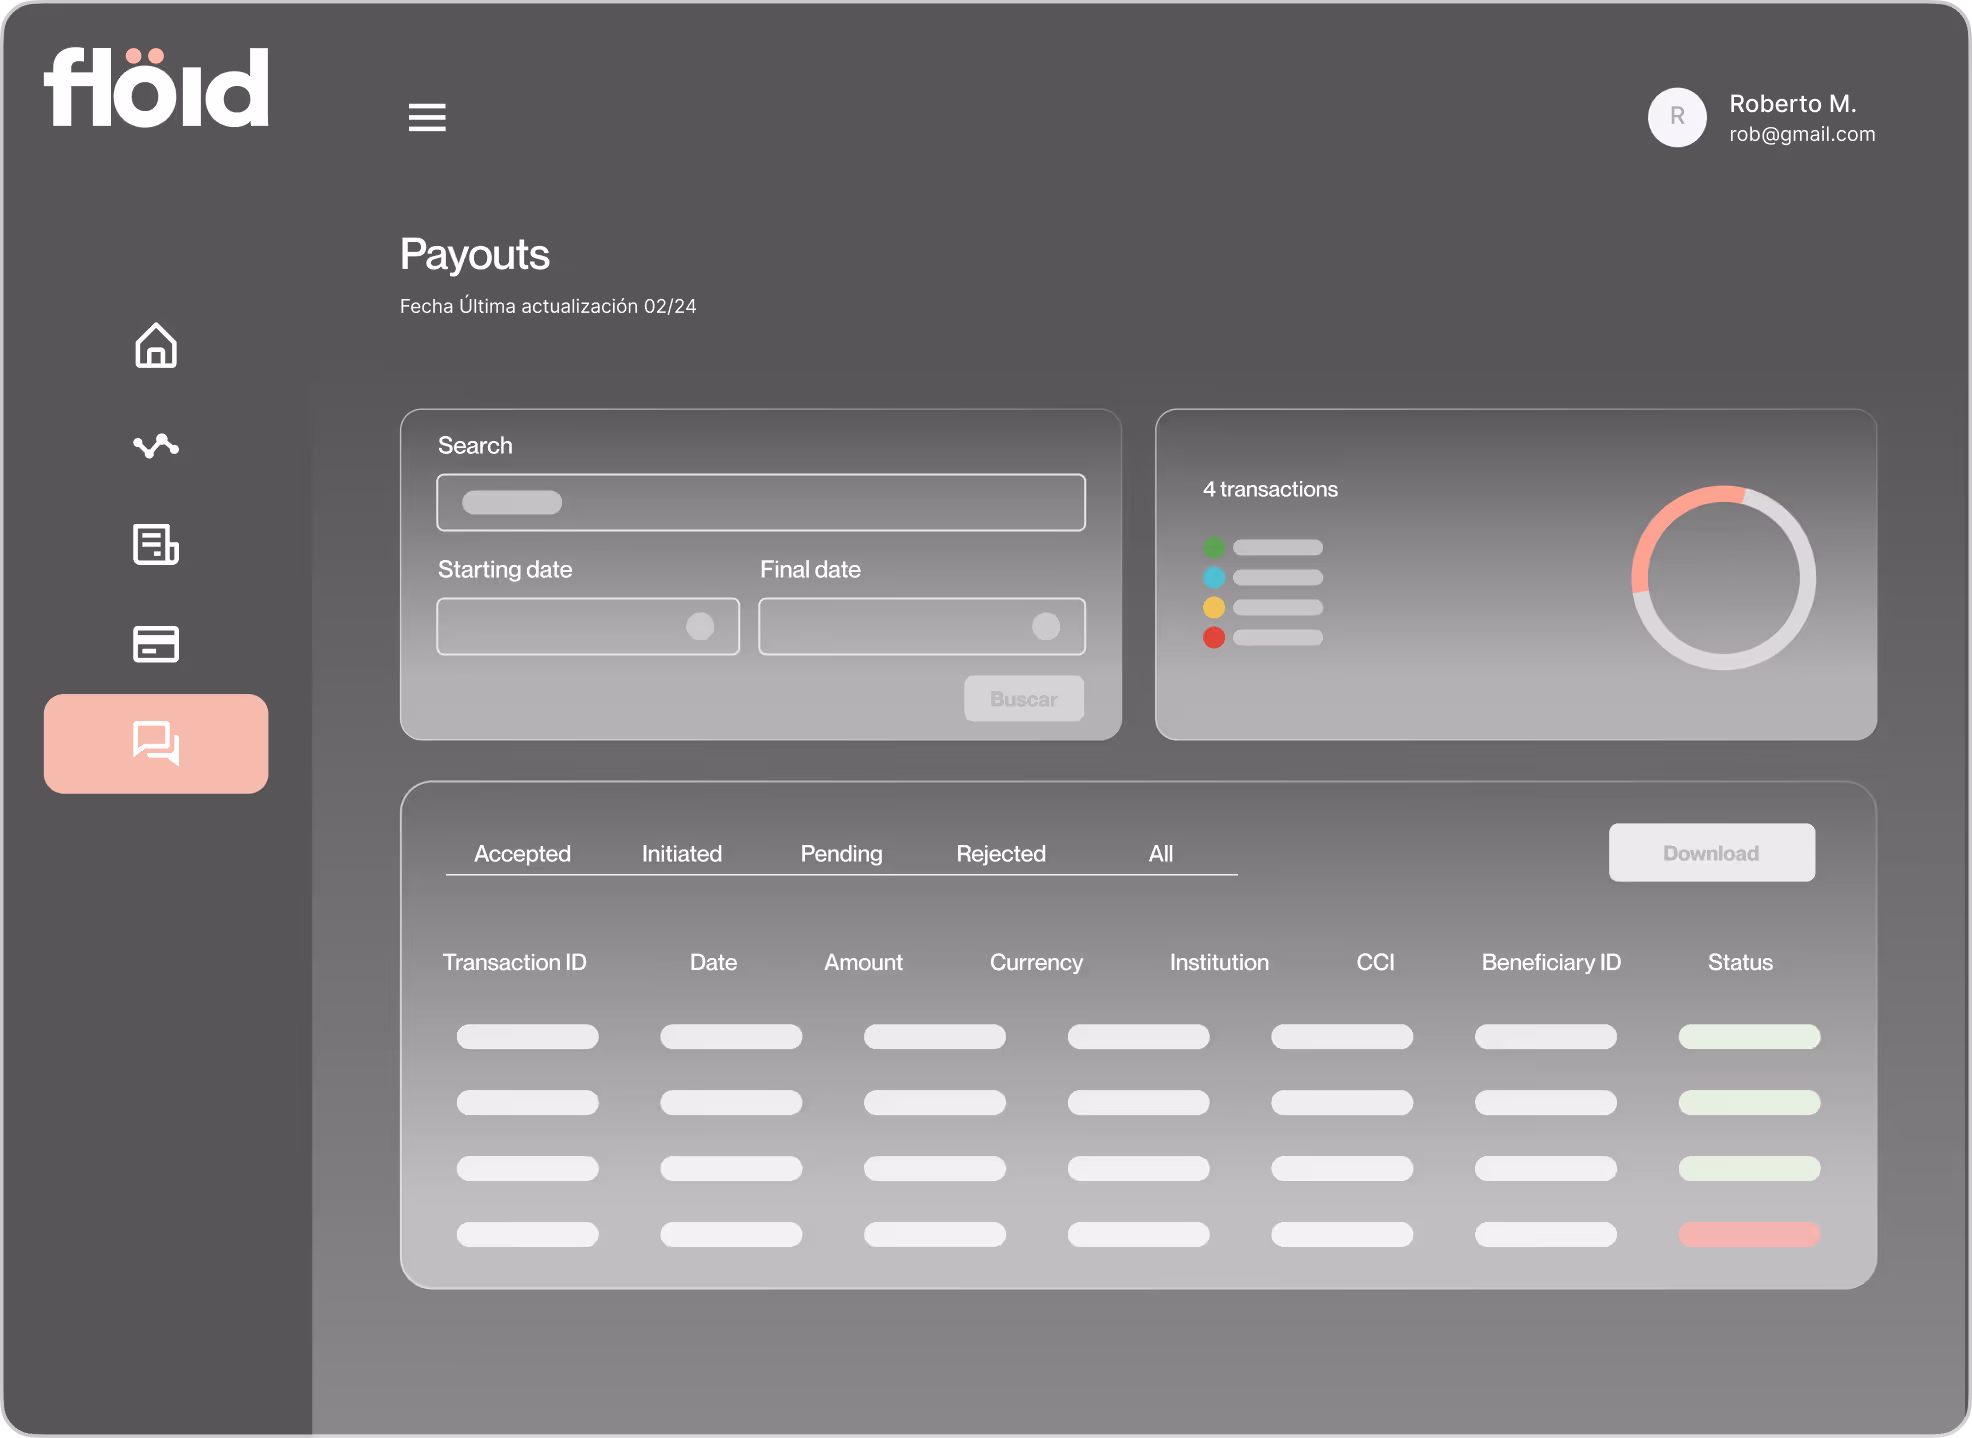The width and height of the screenshot is (1972, 1438).
Task: Open the Final date picker circle
Action: coord(1046,626)
